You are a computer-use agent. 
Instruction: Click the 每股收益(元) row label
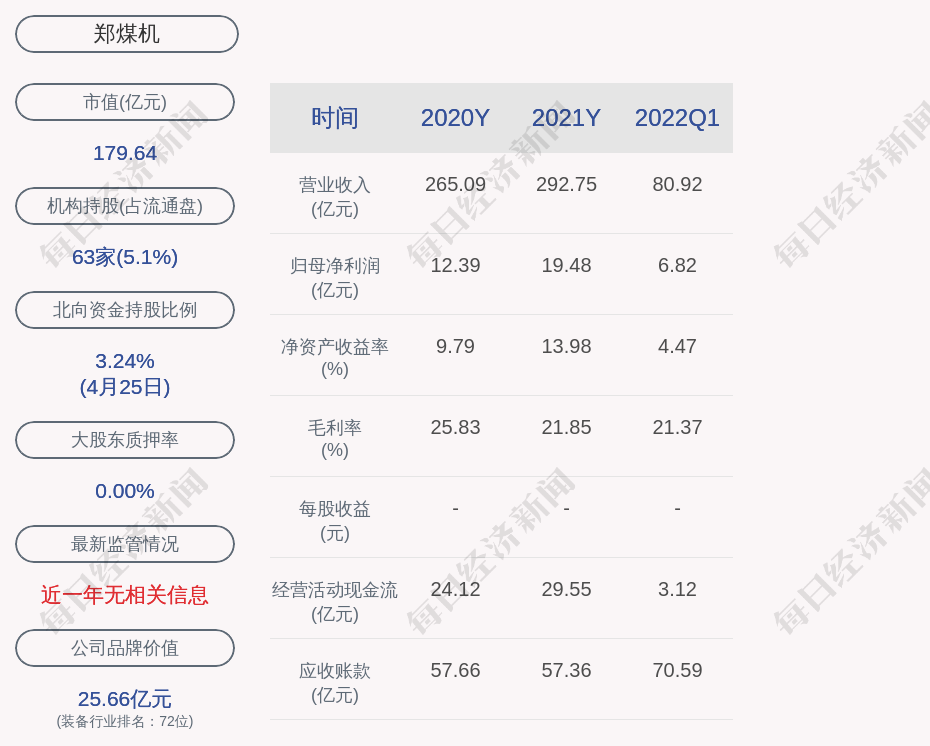[335, 521]
